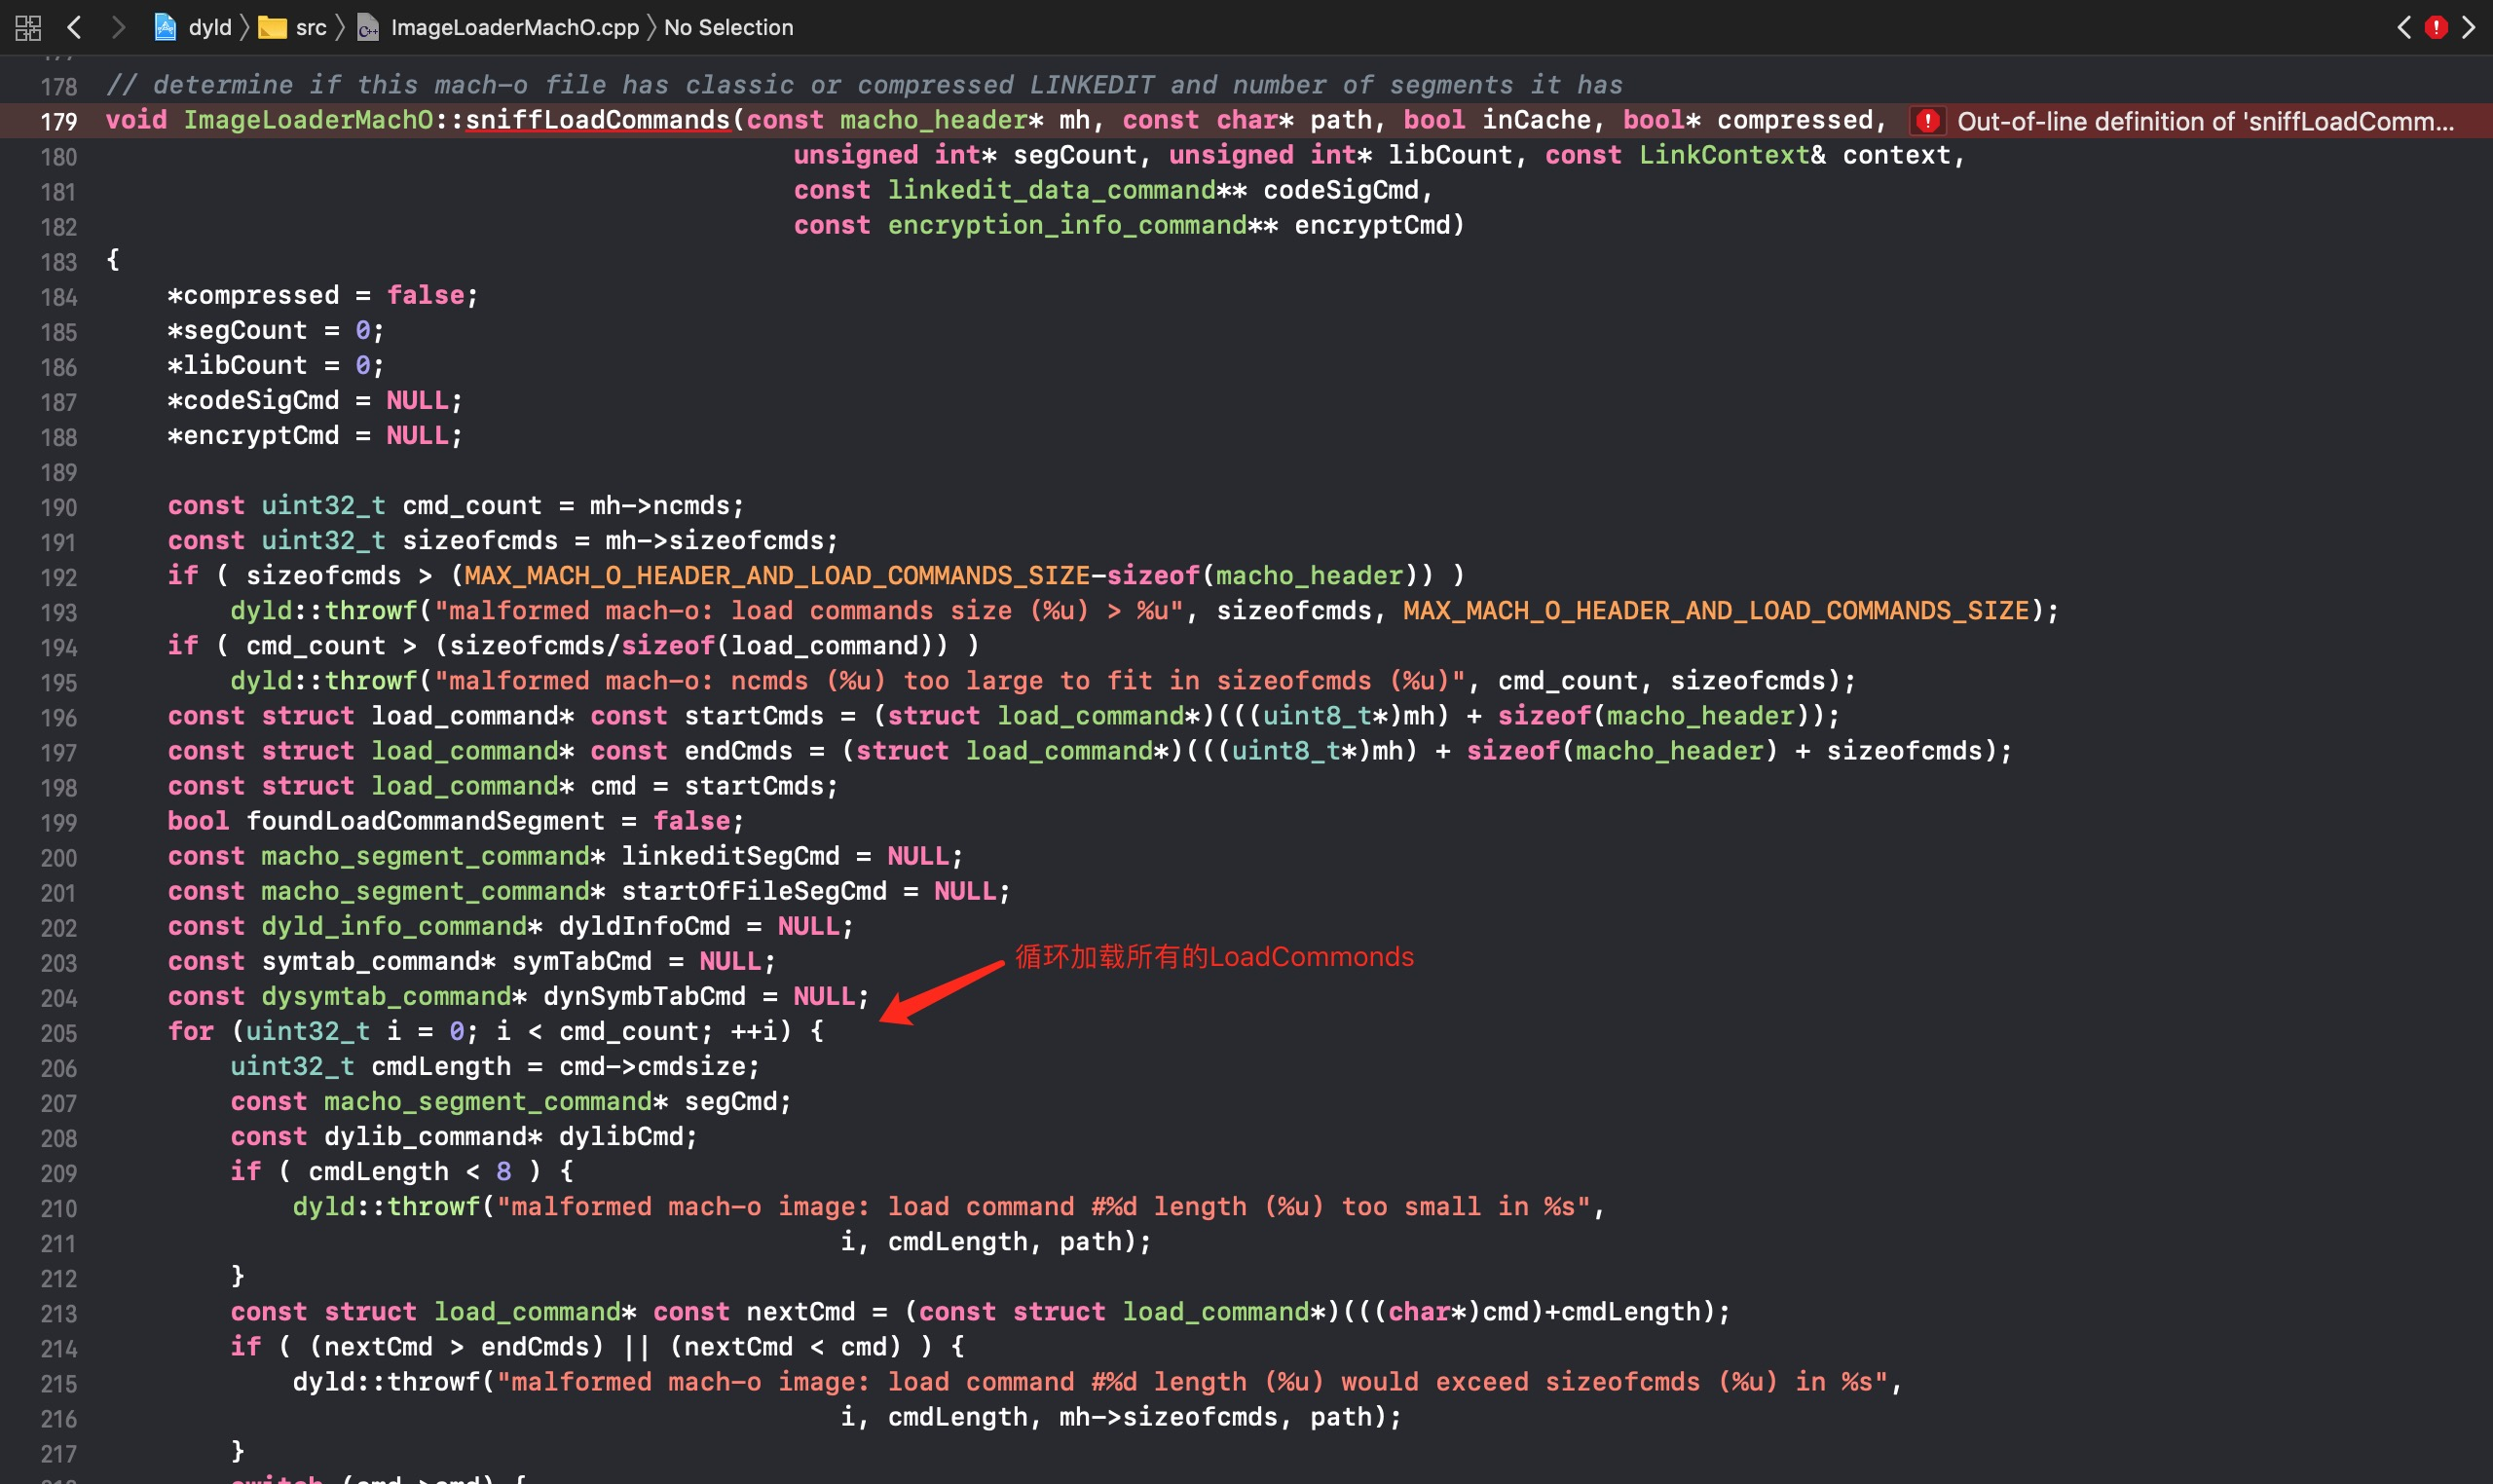The image size is (2493, 1484).
Task: Expand the Out-of-line definition error message
Action: [x=2204, y=121]
